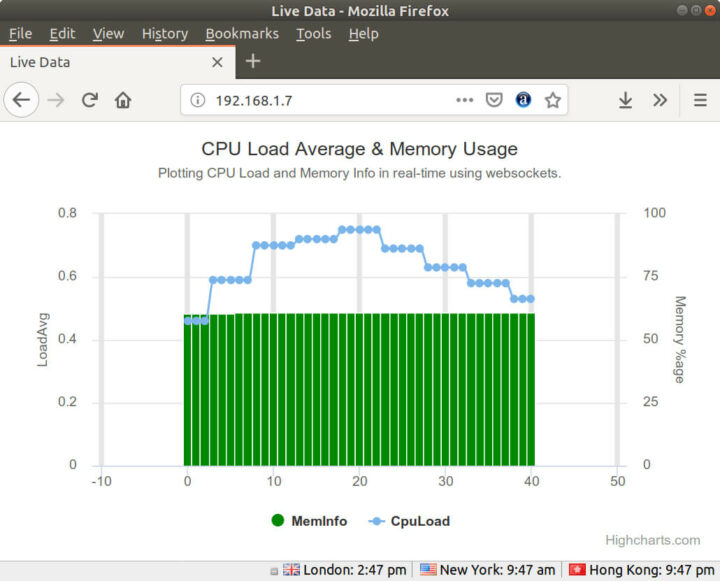Go back to the previous page
Screen dimensions: 720x581
coord(21,100)
